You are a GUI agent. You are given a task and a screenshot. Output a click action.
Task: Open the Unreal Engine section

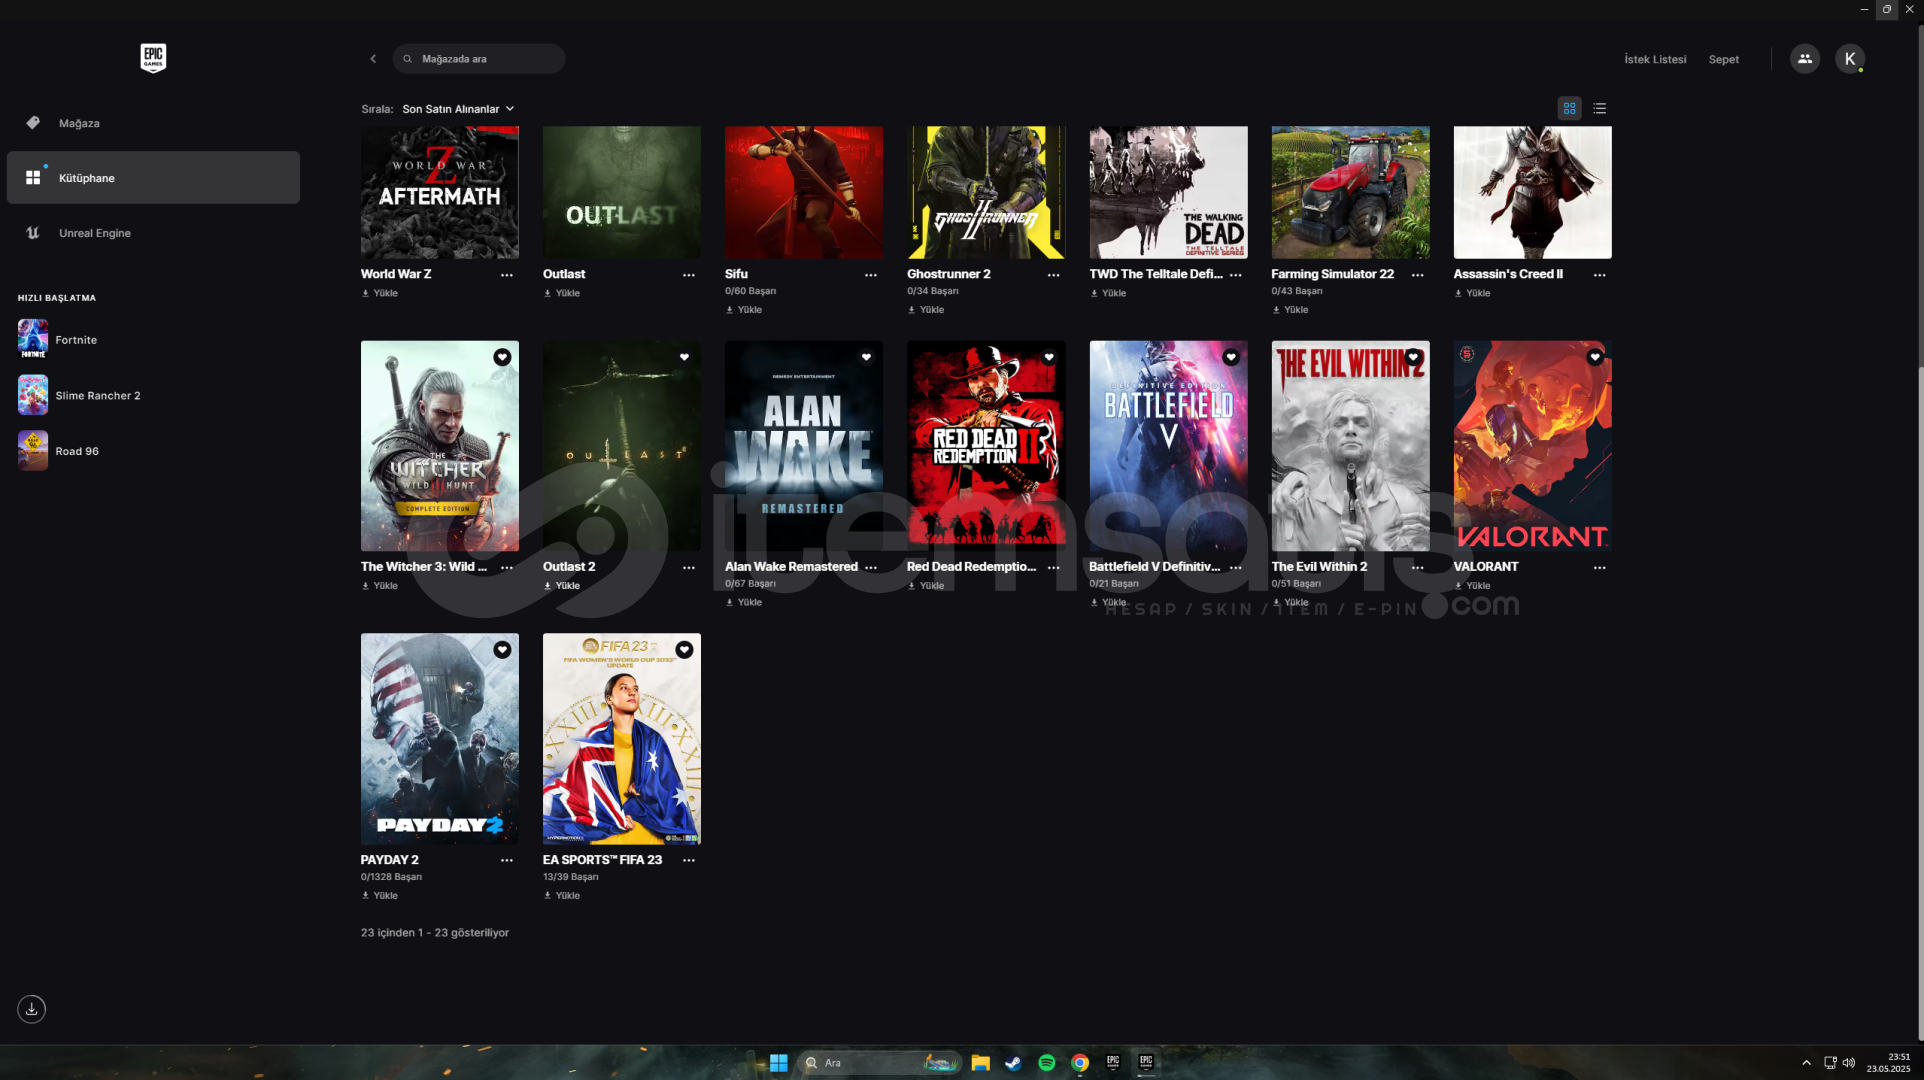[x=153, y=233]
